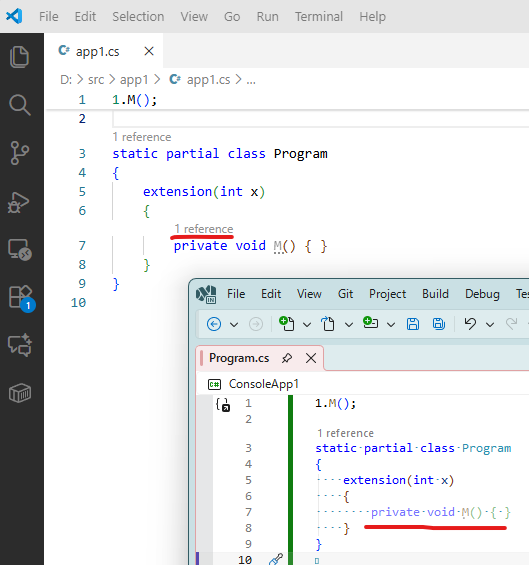Click CodeLens '1 reference' above class Program in VS Code
The image size is (529, 565).
[142, 137]
